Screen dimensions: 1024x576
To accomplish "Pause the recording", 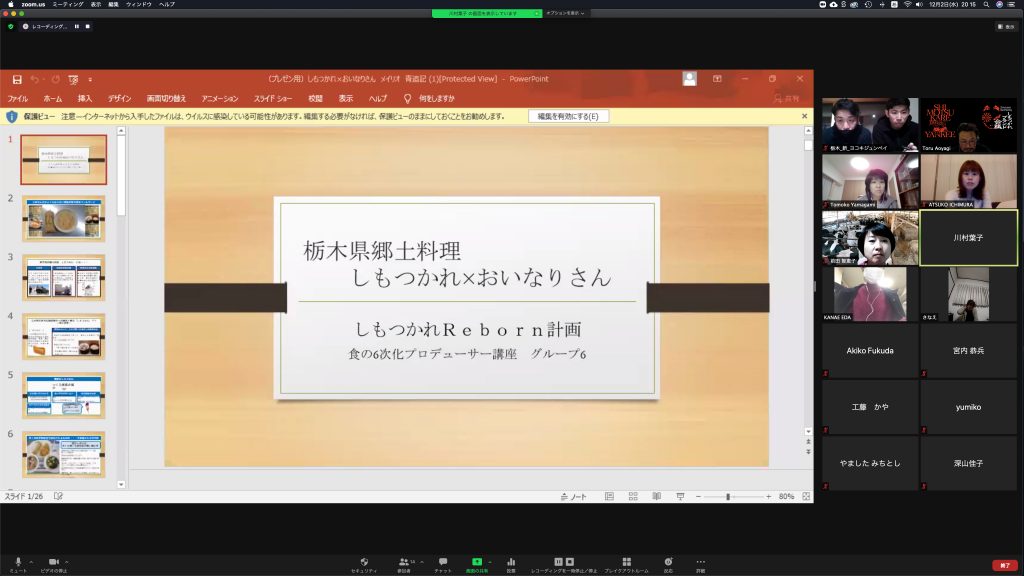I will (559, 560).
